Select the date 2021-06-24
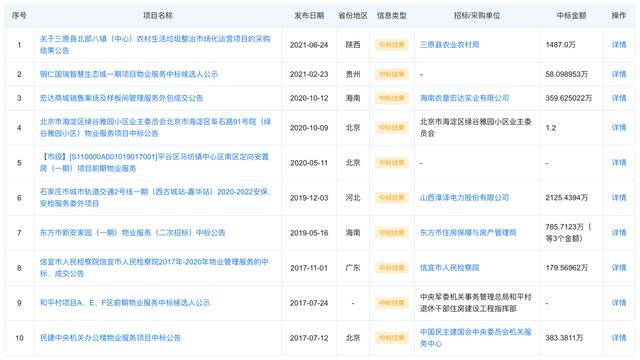This screenshot has width=640, height=360. (309, 45)
